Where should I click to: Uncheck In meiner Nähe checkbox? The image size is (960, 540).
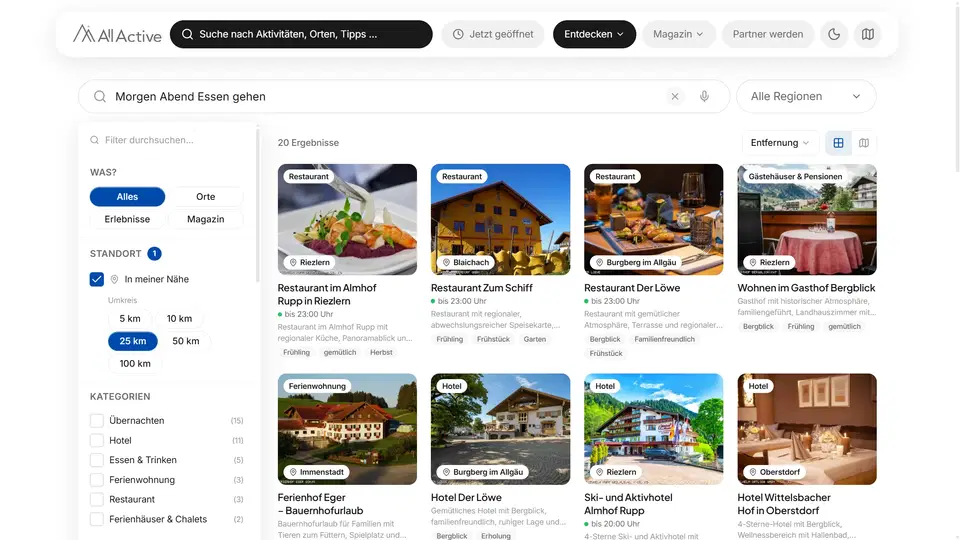coord(97,279)
